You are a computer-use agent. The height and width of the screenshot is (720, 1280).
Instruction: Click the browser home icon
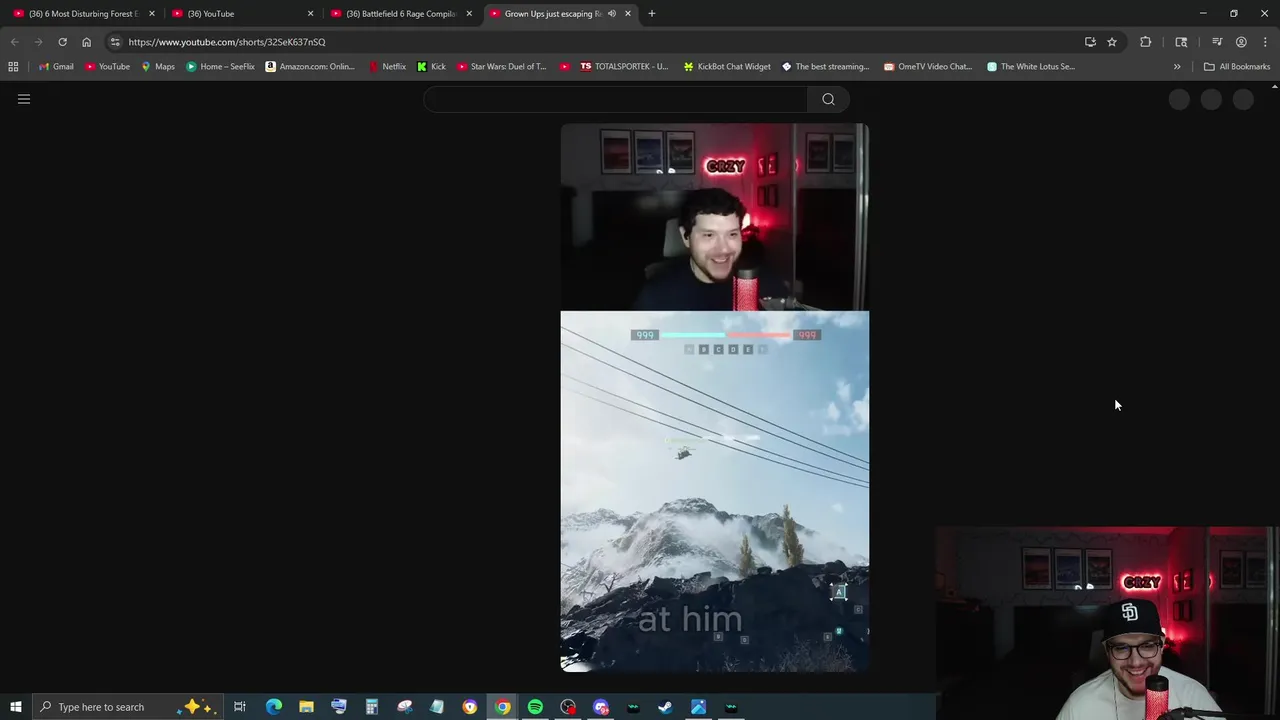[86, 42]
